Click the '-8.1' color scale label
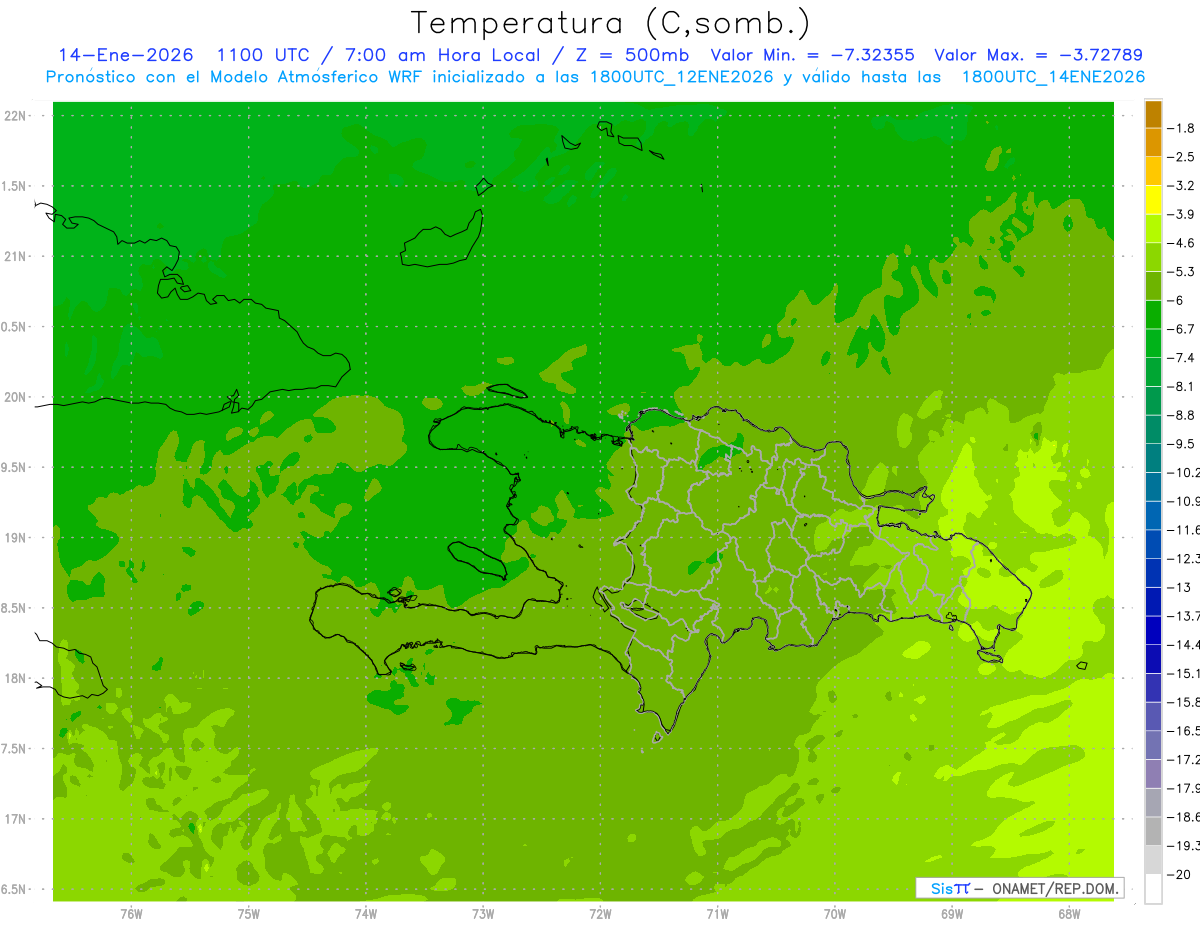Viewport: 1200px width, 927px height. click(x=1181, y=387)
